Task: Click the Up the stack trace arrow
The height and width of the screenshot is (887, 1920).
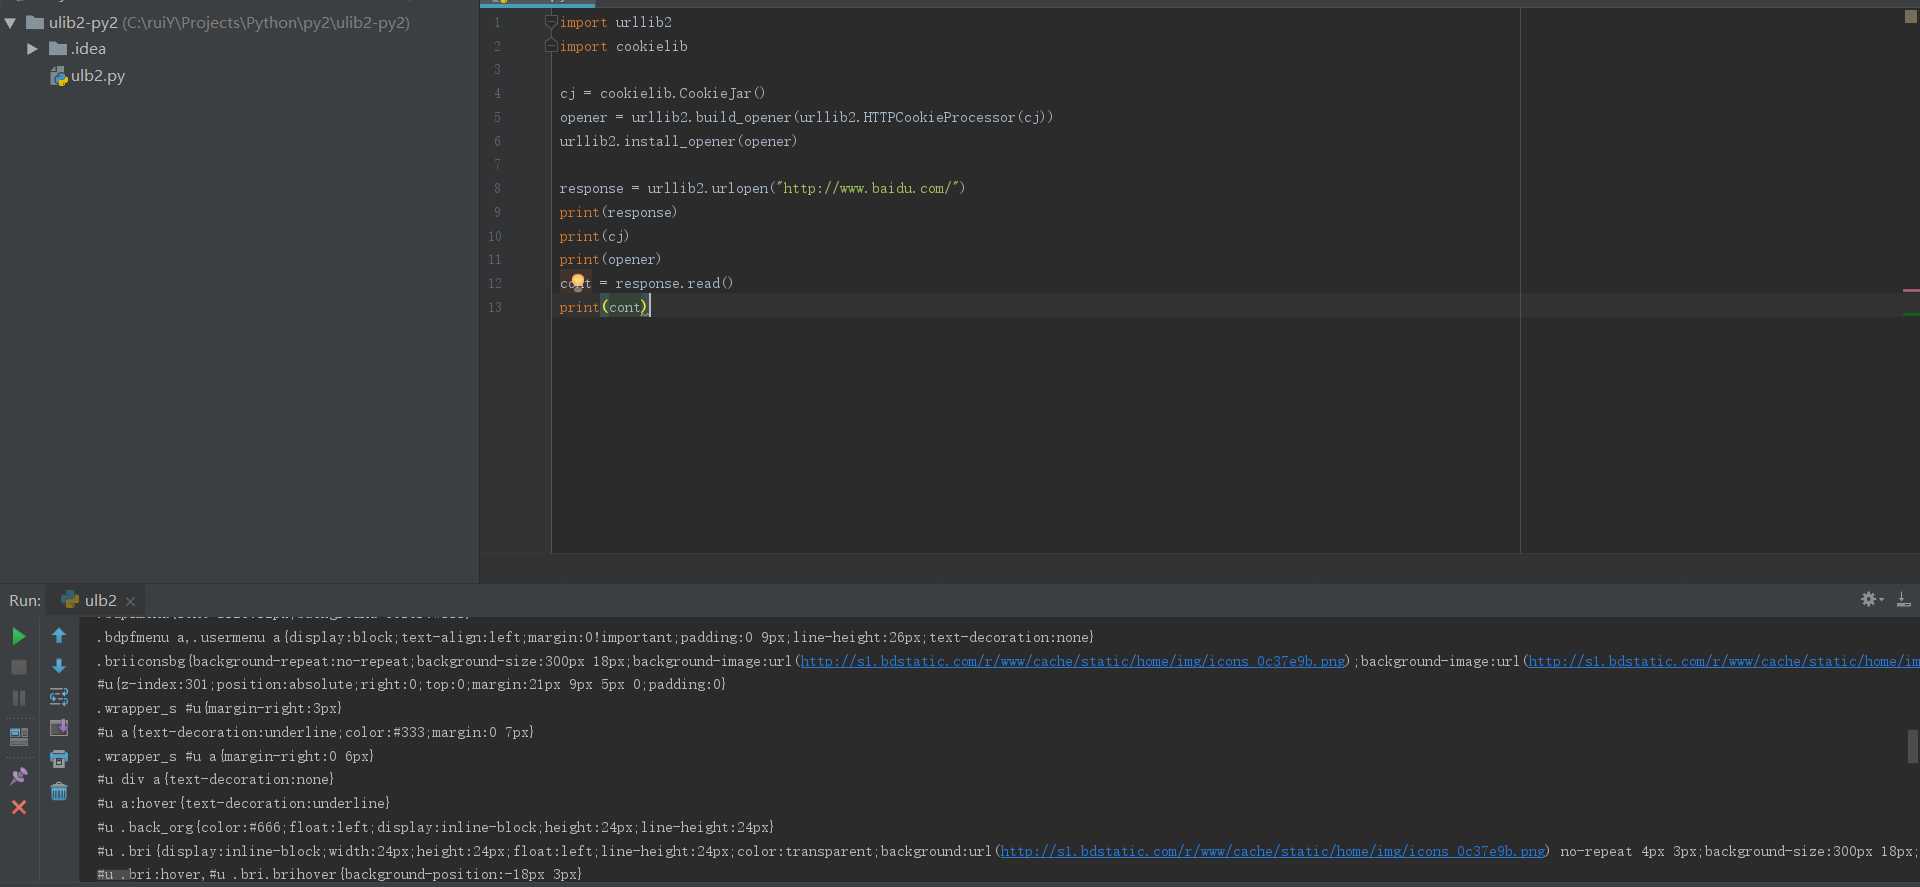Action: point(59,636)
